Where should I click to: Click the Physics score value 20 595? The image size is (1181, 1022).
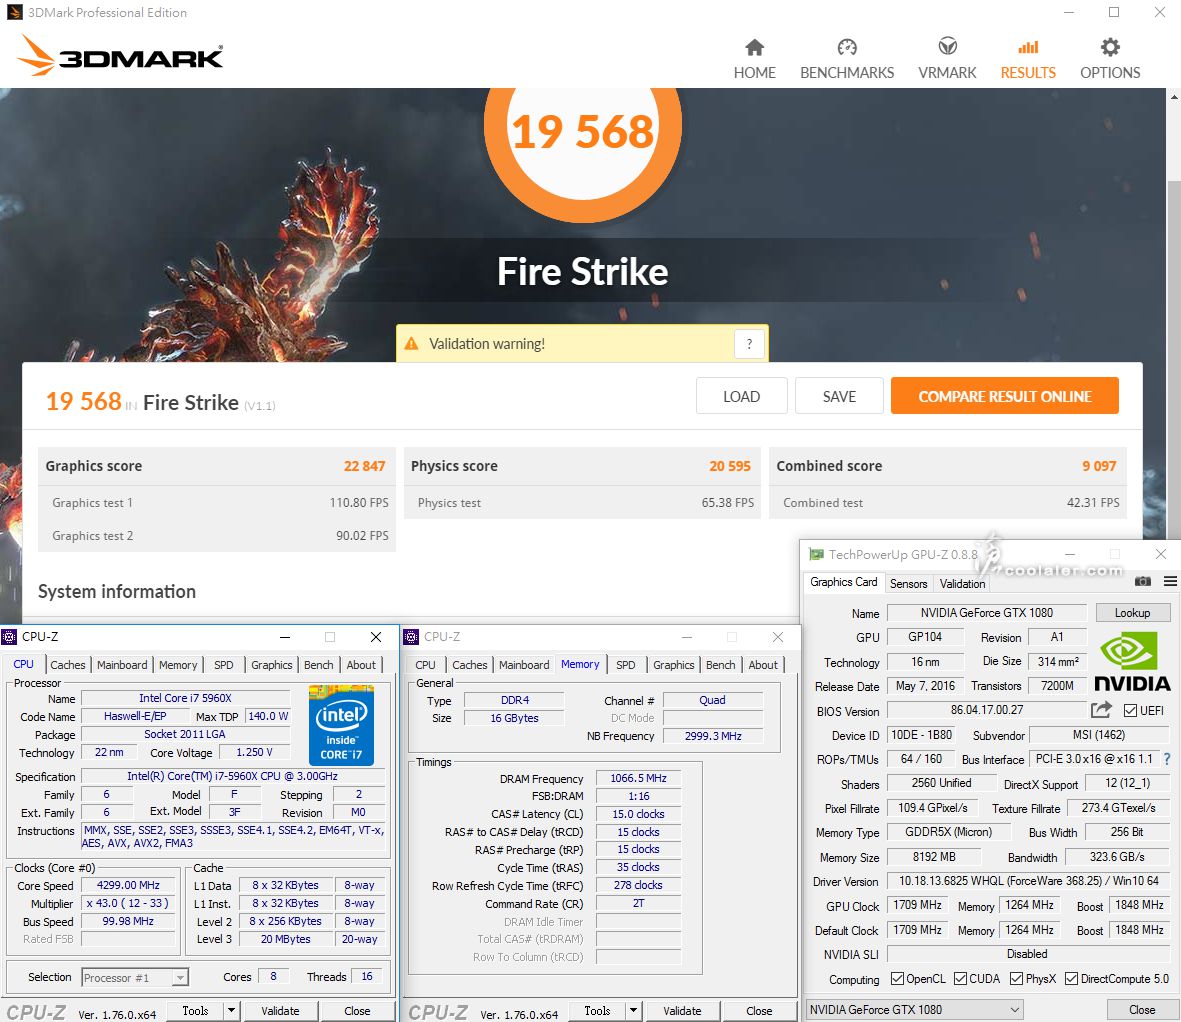[730, 466]
